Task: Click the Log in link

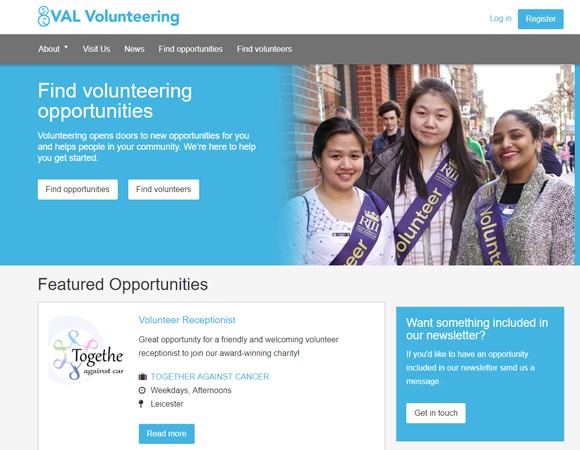Action: (x=500, y=18)
